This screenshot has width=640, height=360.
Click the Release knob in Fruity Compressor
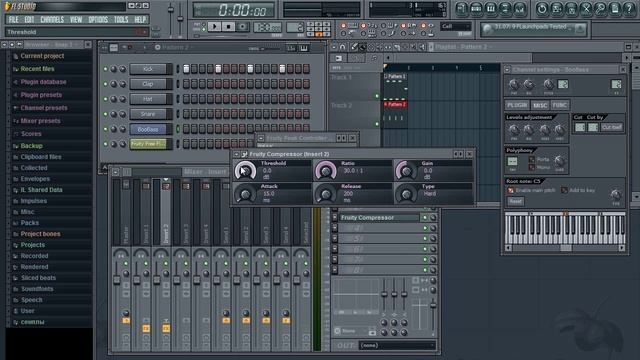tap(325, 194)
